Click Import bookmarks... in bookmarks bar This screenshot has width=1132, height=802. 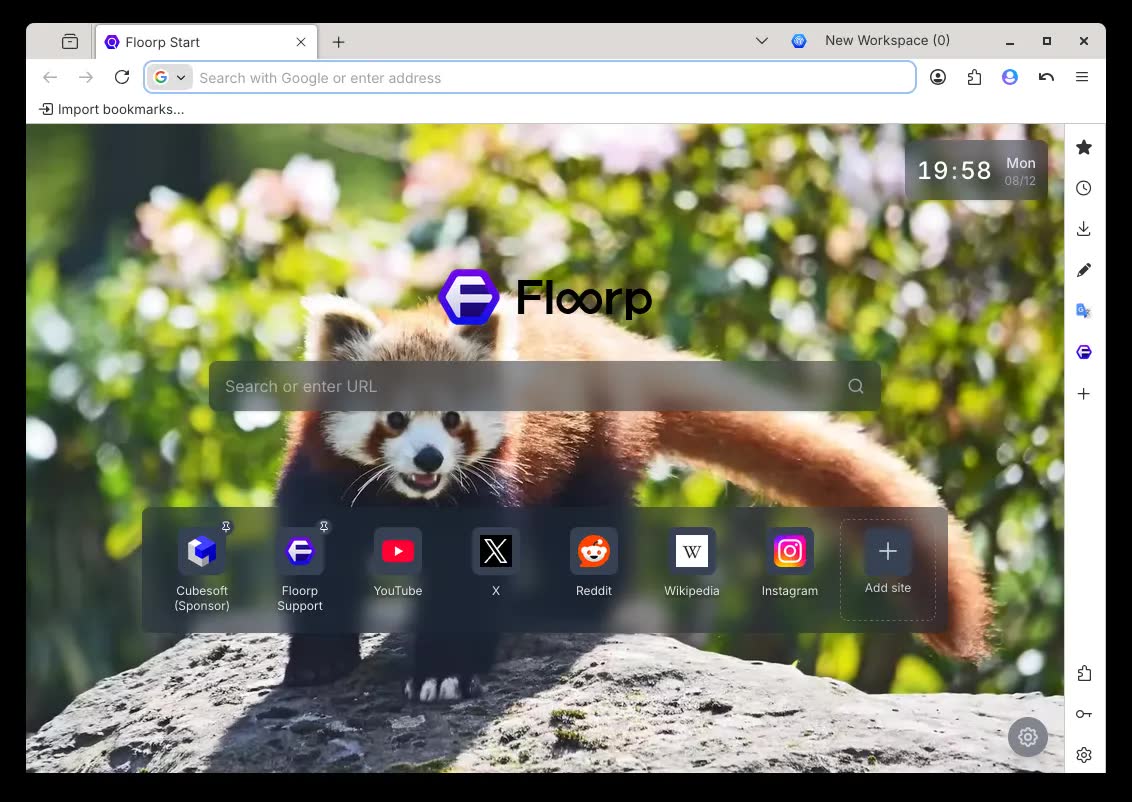coord(112,109)
